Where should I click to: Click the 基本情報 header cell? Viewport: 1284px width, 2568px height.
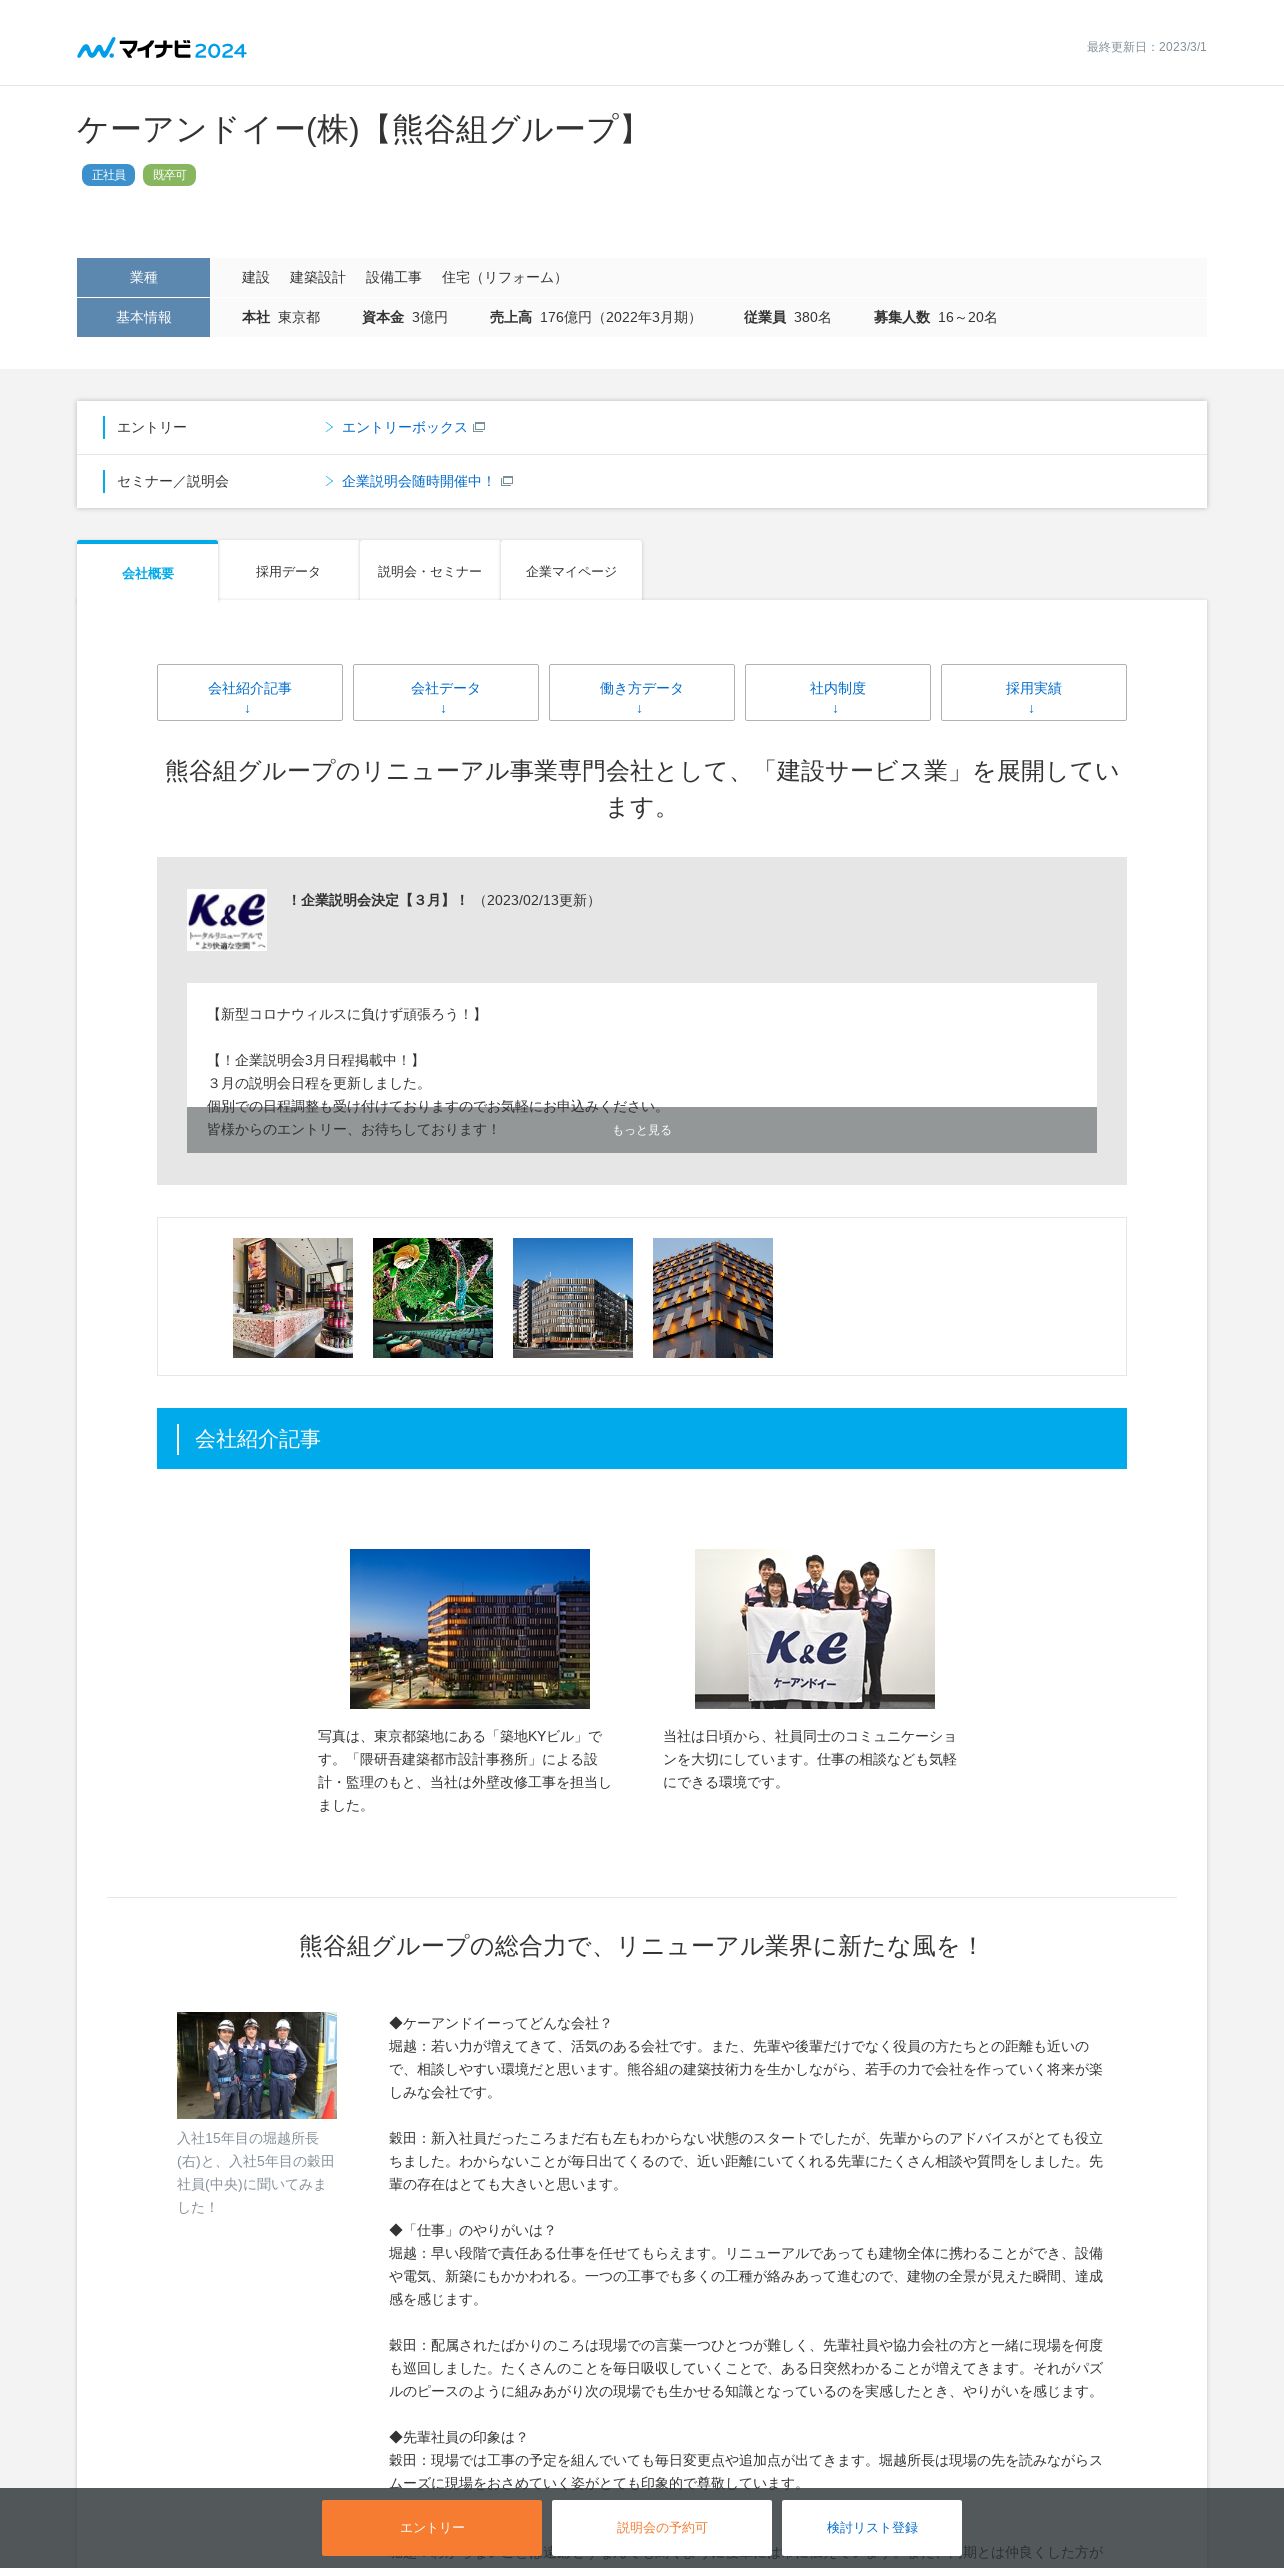pos(143,317)
